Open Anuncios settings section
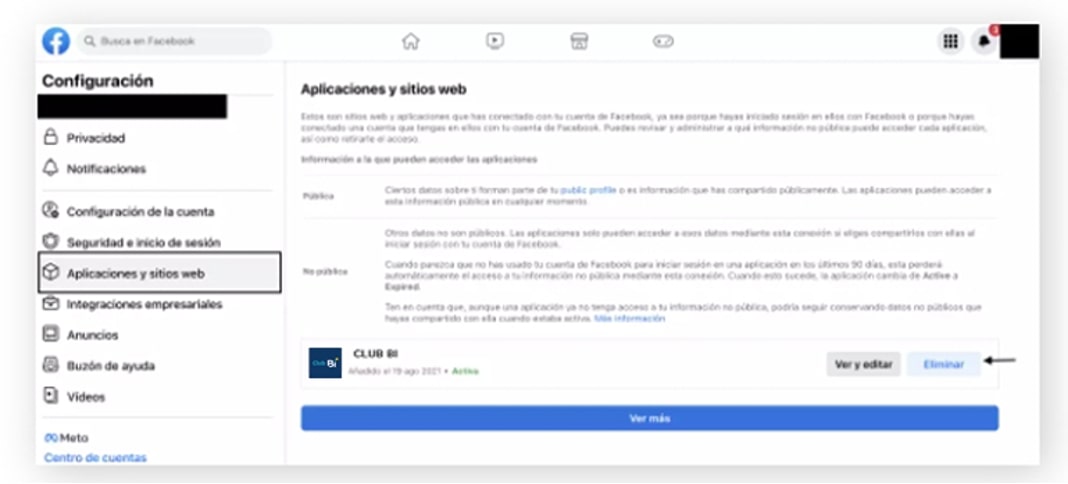The width and height of the screenshot is (1068, 484). coord(92,335)
